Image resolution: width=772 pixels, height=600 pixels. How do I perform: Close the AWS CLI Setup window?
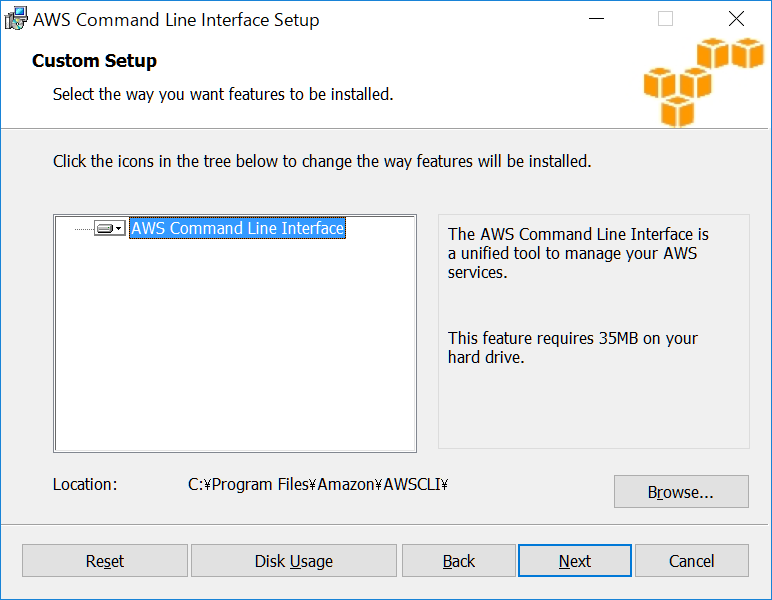pyautogui.click(x=736, y=19)
